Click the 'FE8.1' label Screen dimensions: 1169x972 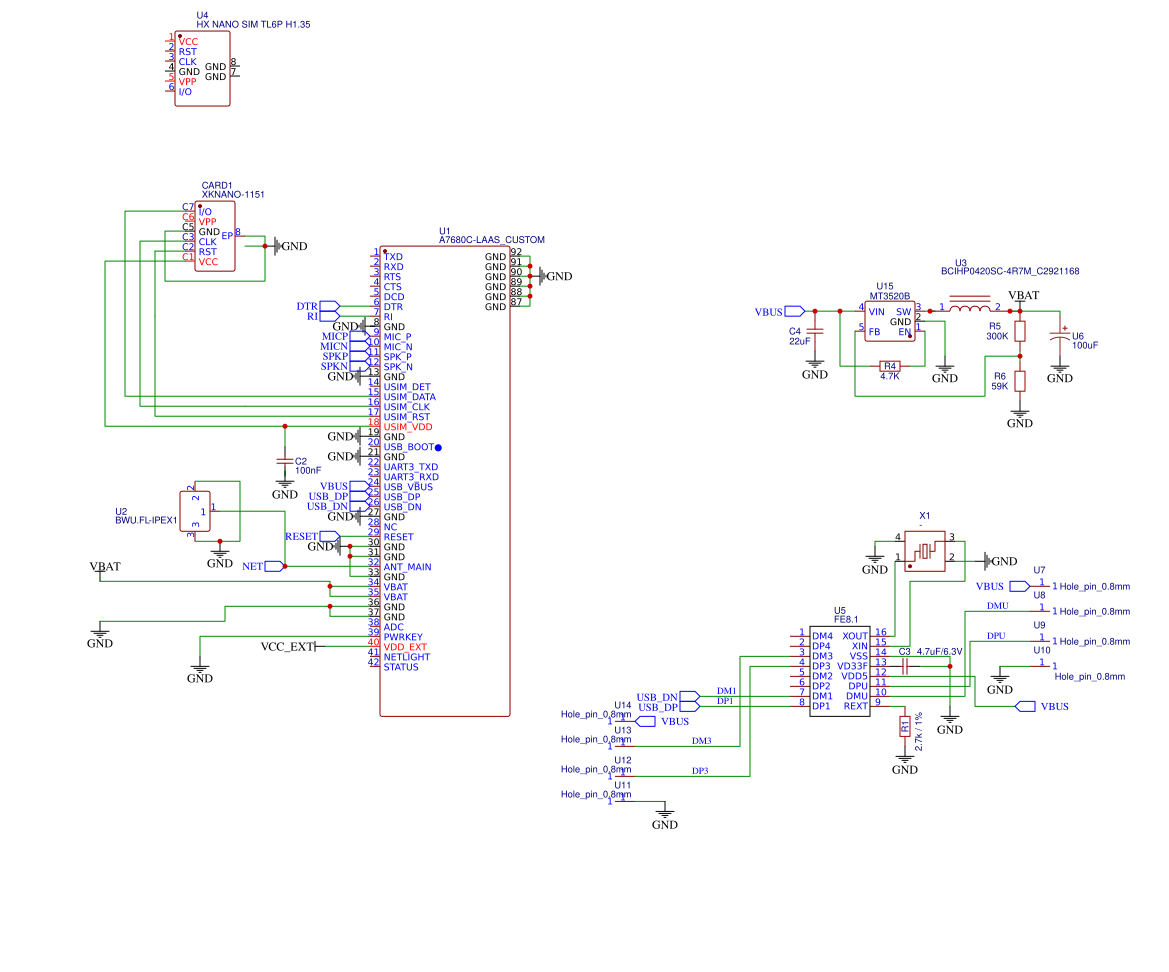point(846,619)
